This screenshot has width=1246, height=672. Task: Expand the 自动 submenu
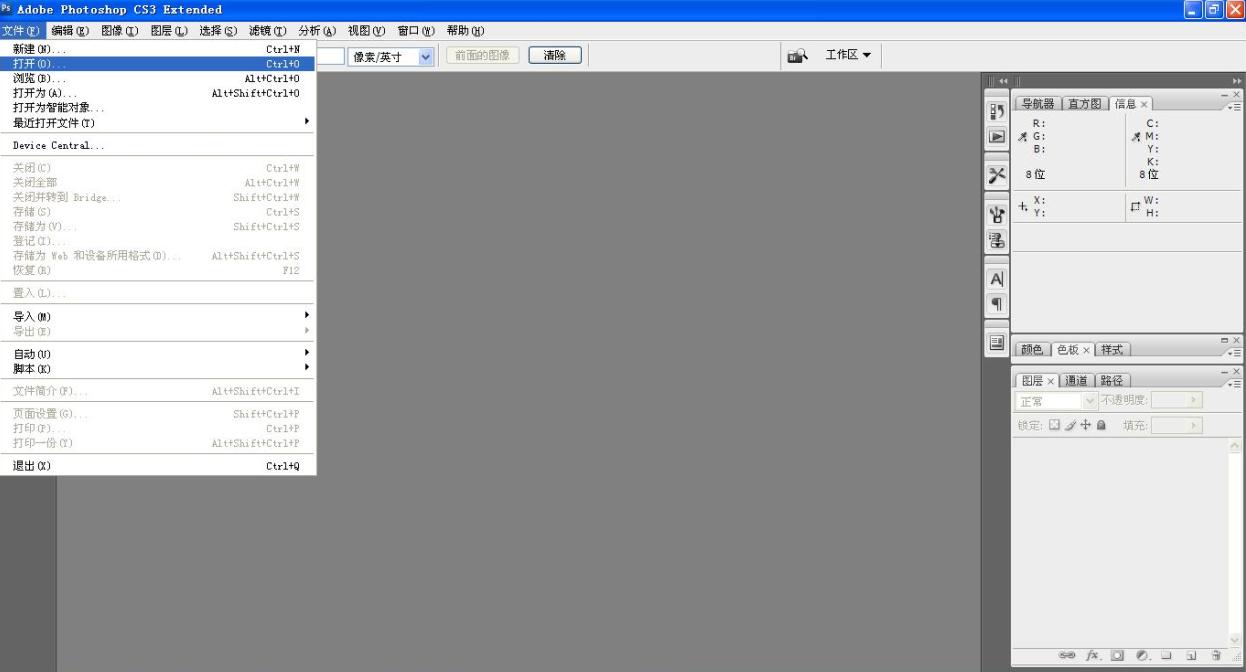[158, 353]
